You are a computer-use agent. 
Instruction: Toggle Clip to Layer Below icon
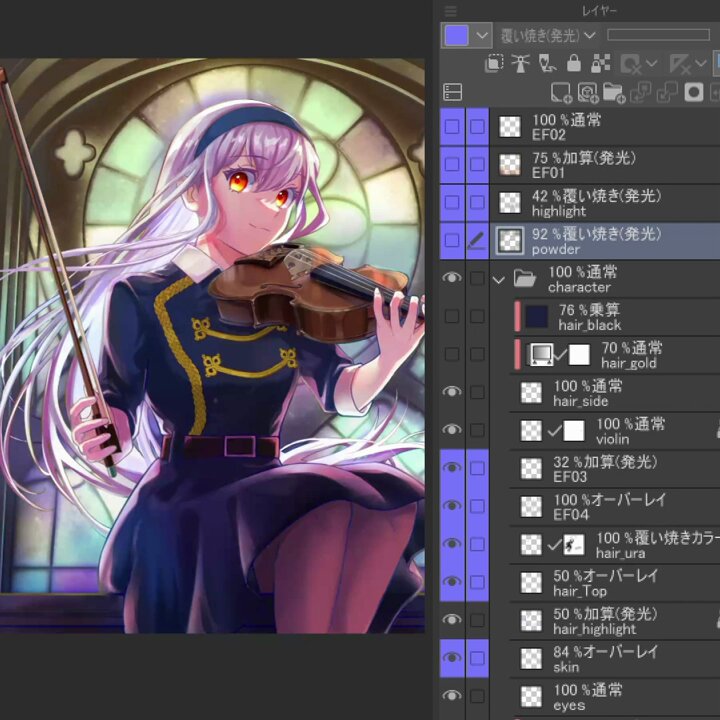[x=494, y=63]
